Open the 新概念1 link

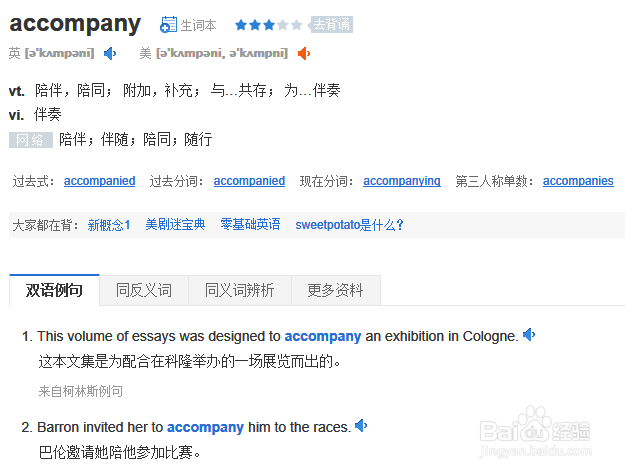coord(109,225)
